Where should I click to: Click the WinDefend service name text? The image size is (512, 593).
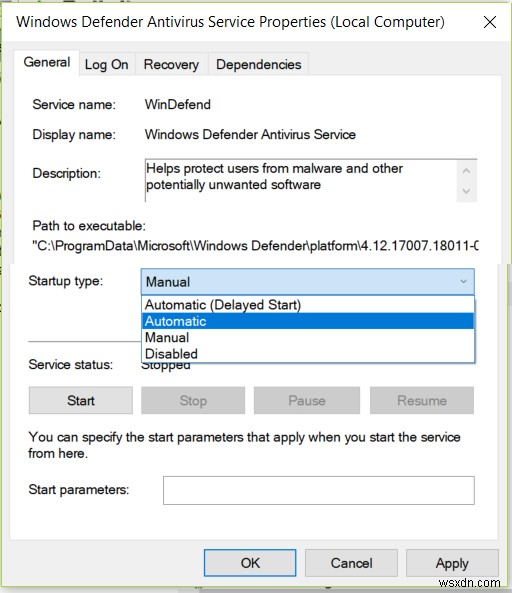[178, 104]
